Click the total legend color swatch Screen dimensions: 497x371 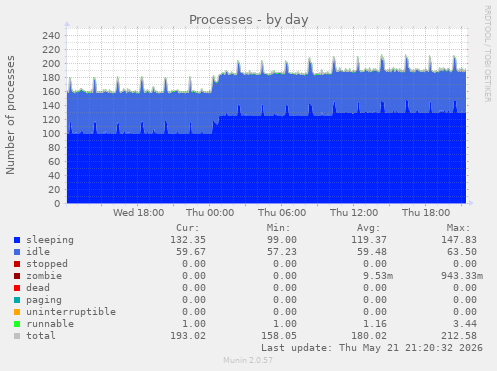click(17, 336)
